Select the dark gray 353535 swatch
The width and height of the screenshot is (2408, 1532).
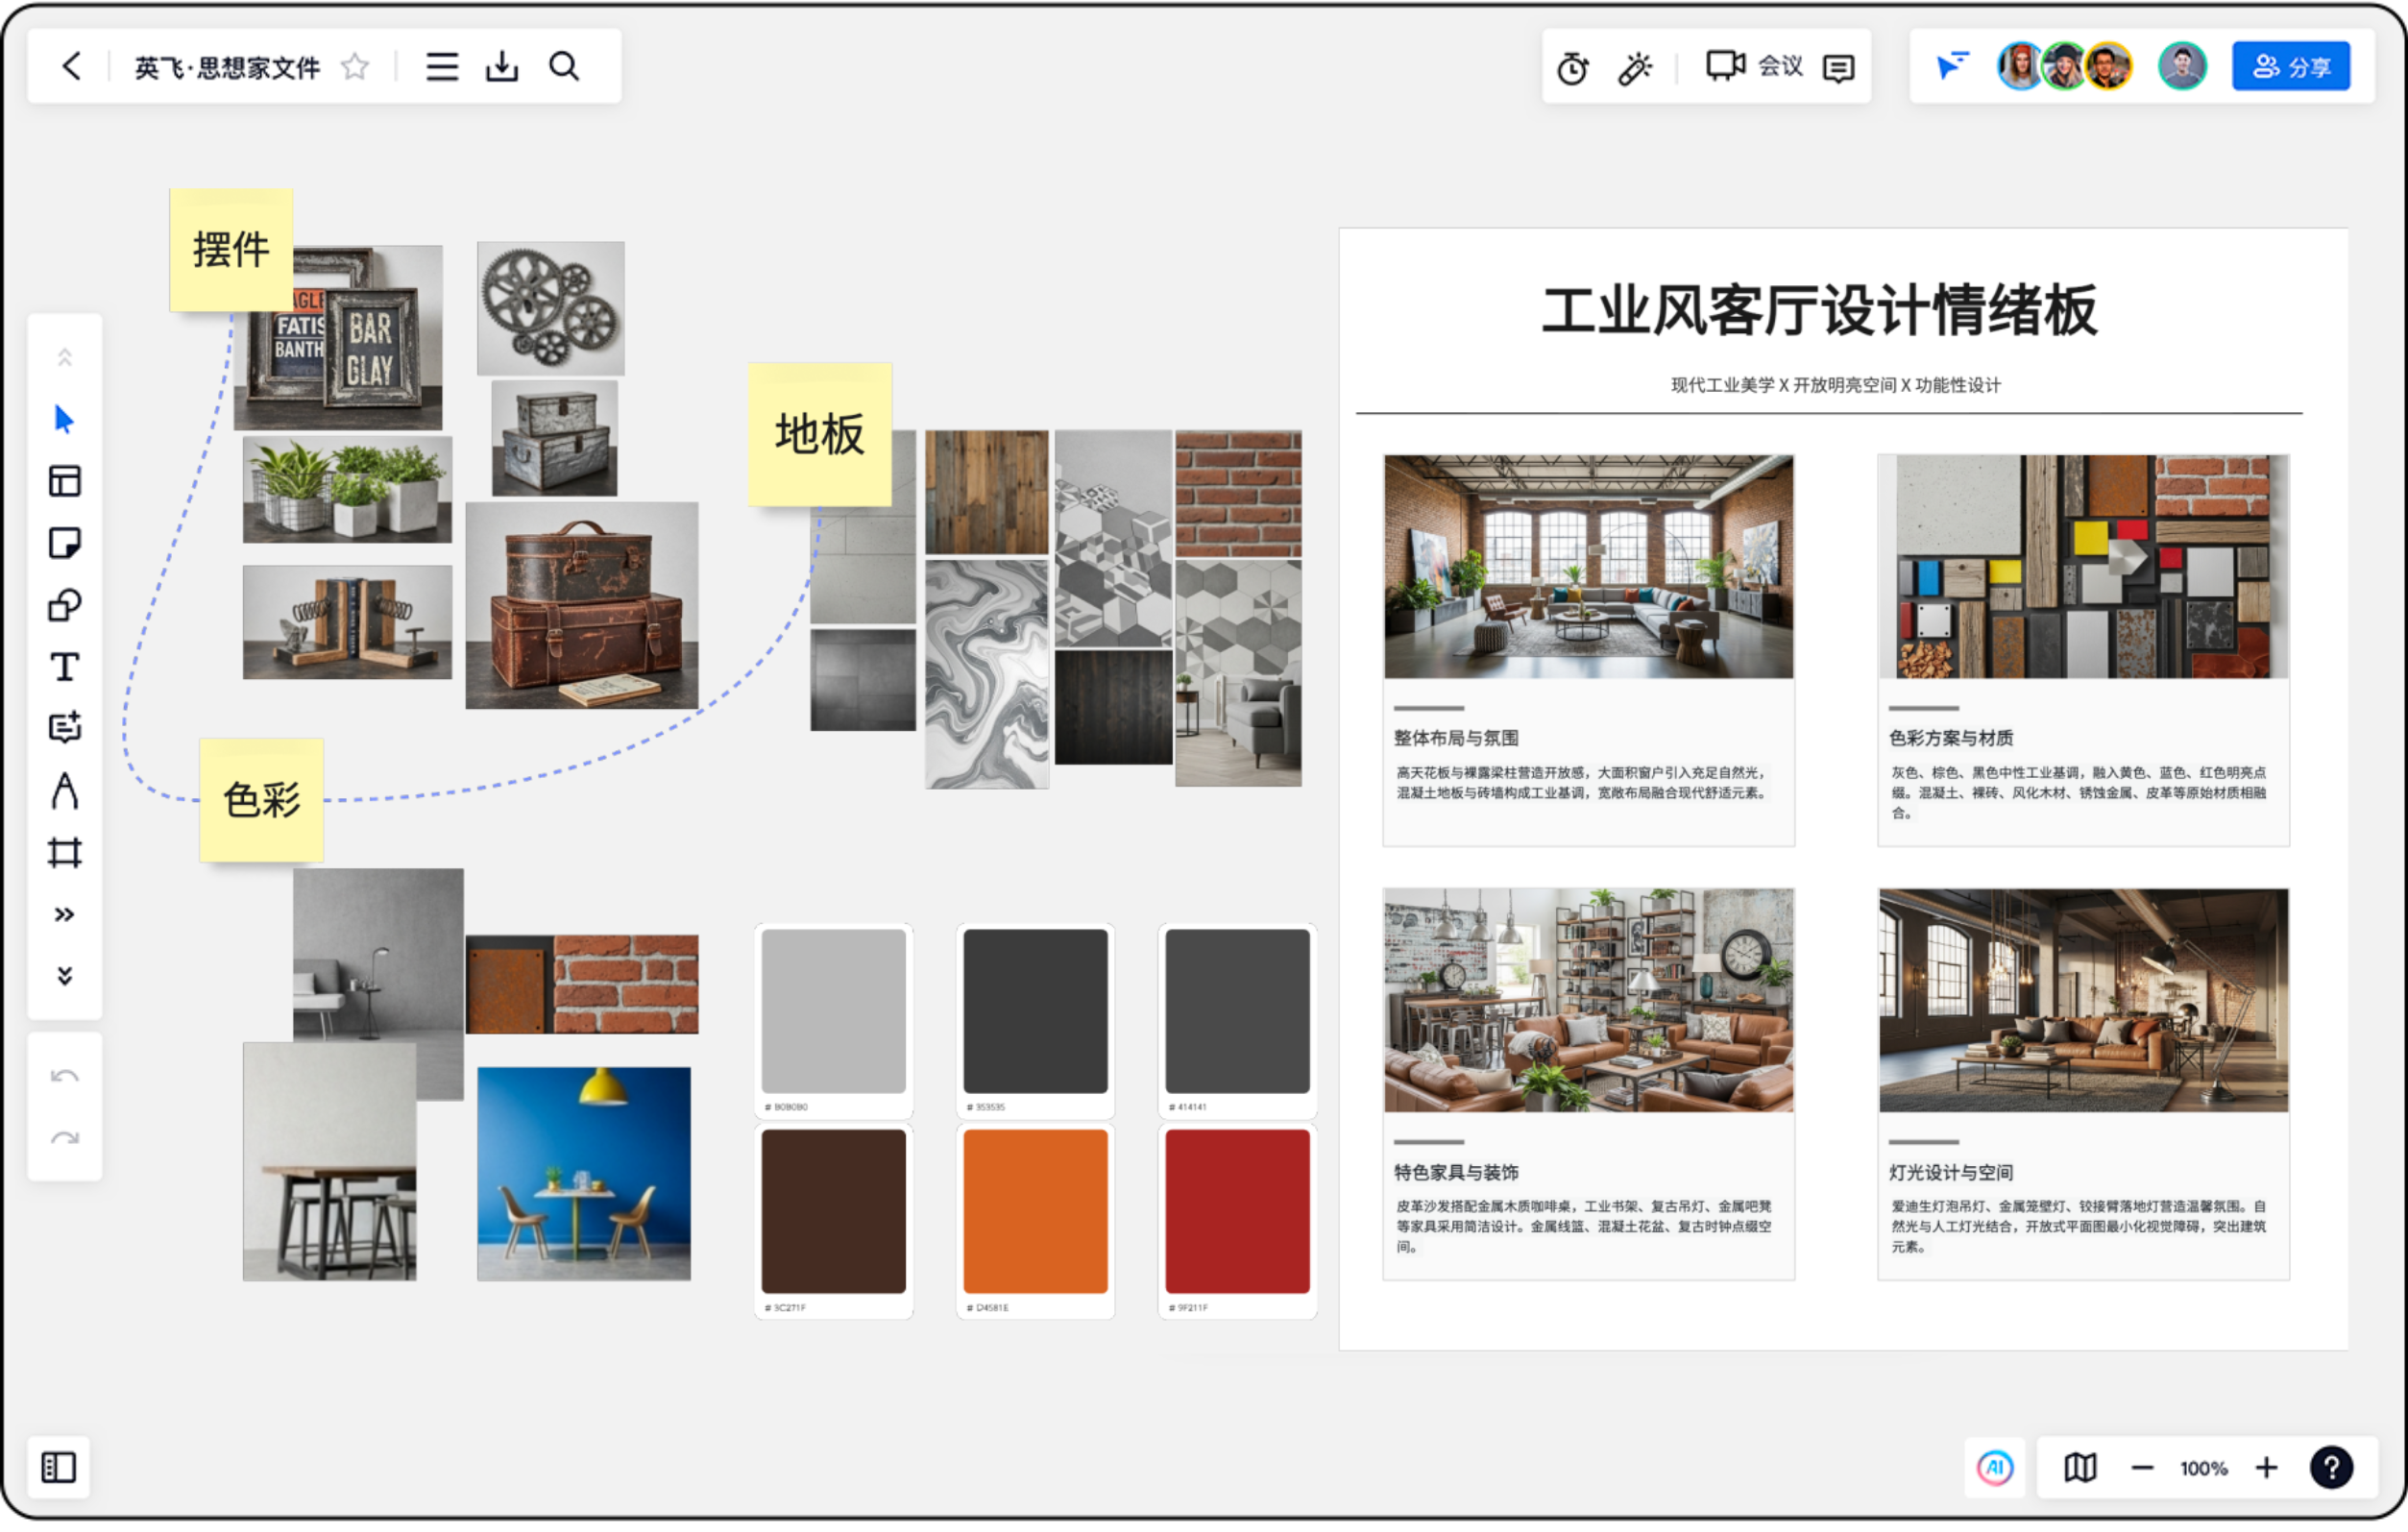1036,1012
